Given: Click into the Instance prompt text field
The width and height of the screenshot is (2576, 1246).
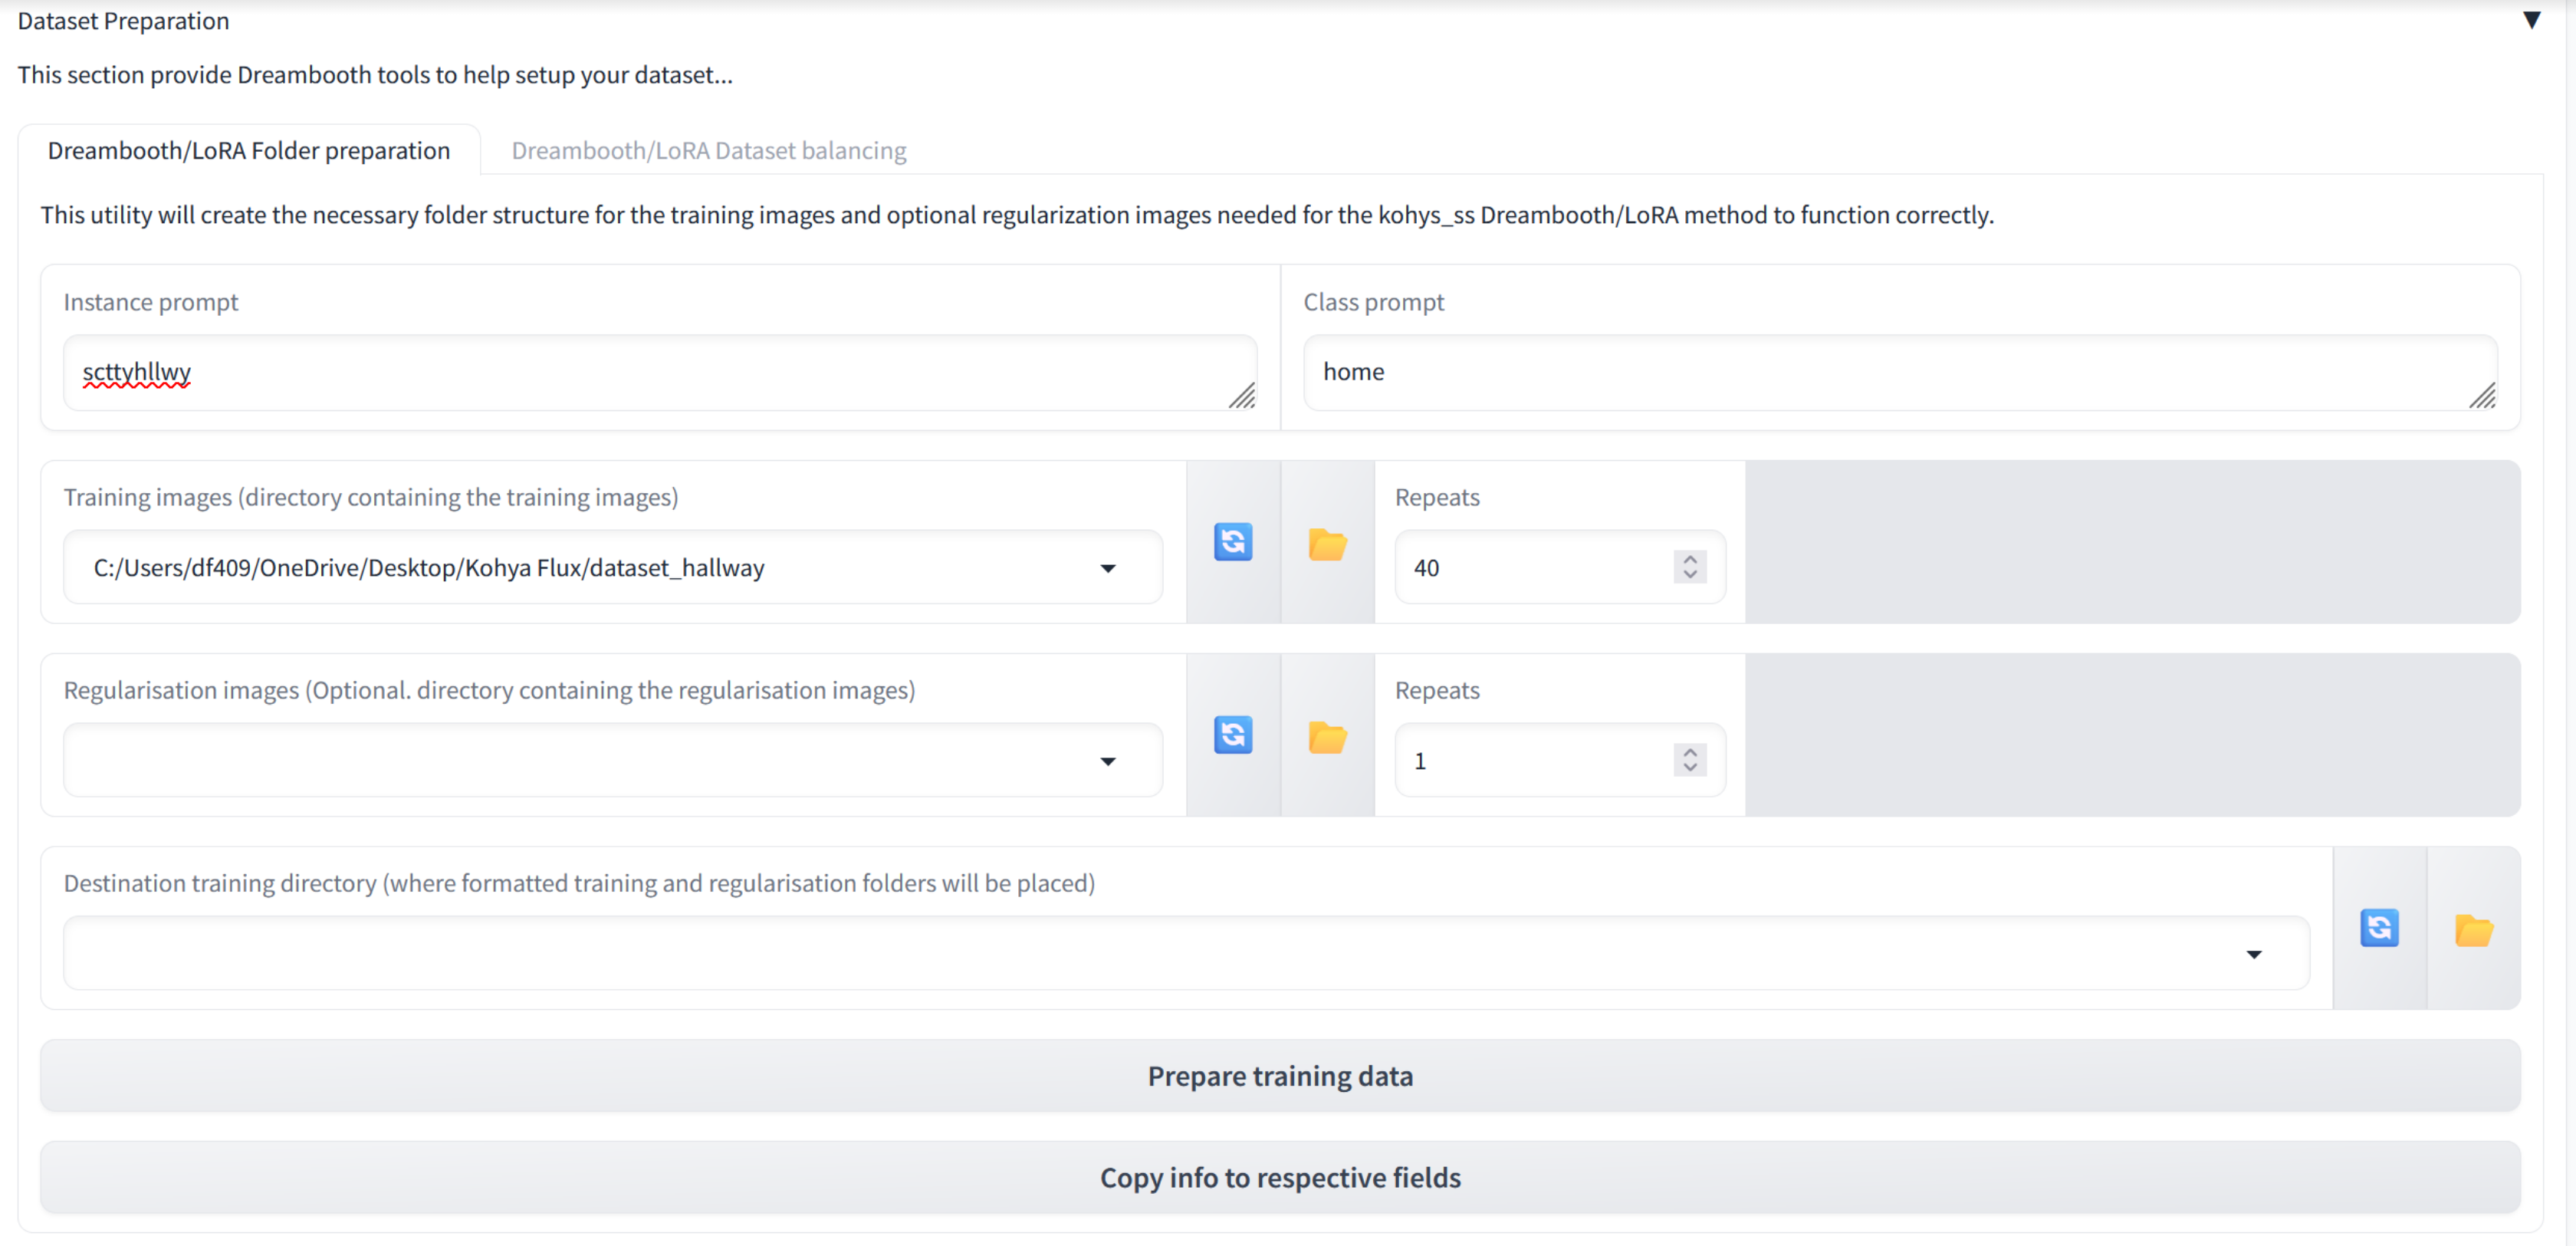Looking at the screenshot, I should 640,372.
